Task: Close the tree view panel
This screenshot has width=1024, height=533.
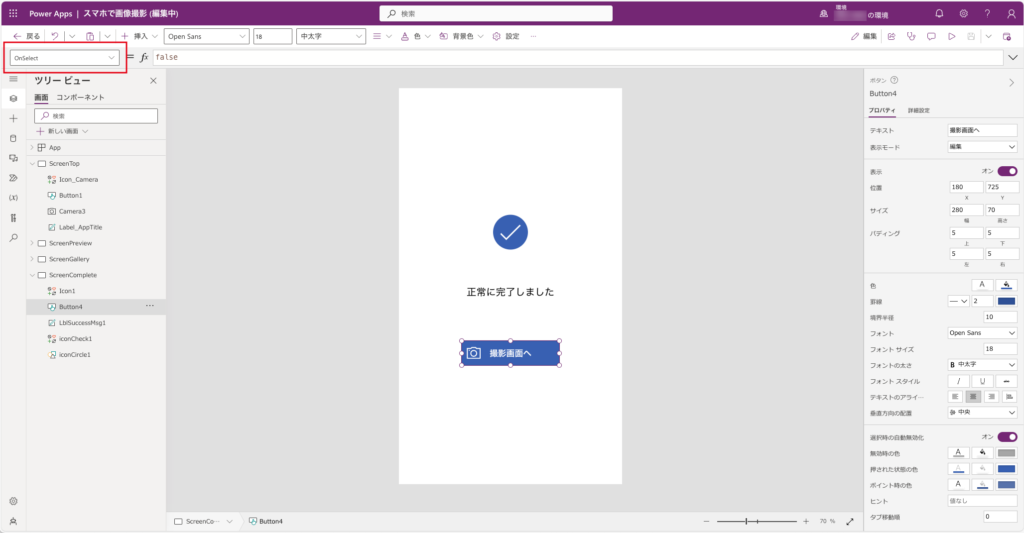Action: [153, 81]
